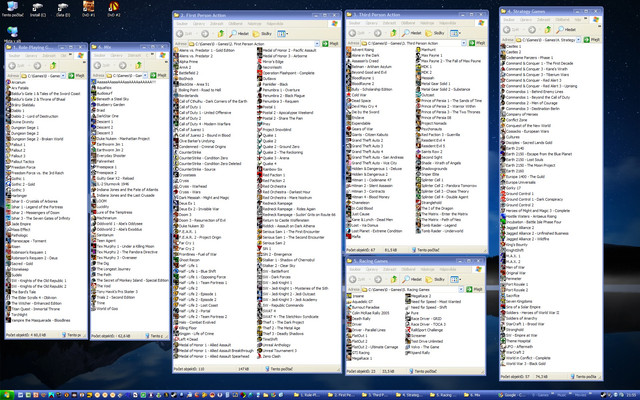This screenshot has height=400, width=640.
Task: Select the BioShock shortcut icon
Action: (177, 78)
